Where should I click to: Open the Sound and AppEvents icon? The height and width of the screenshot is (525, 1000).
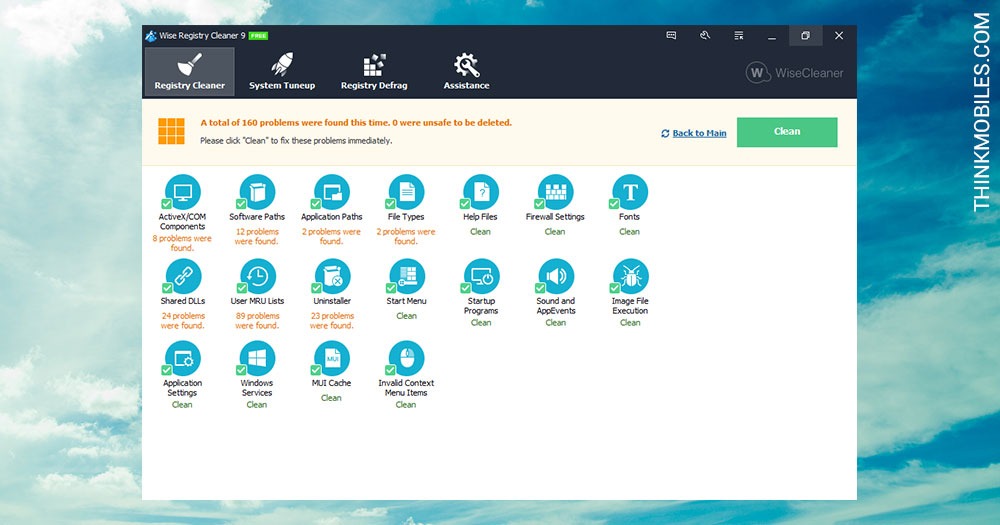point(557,276)
